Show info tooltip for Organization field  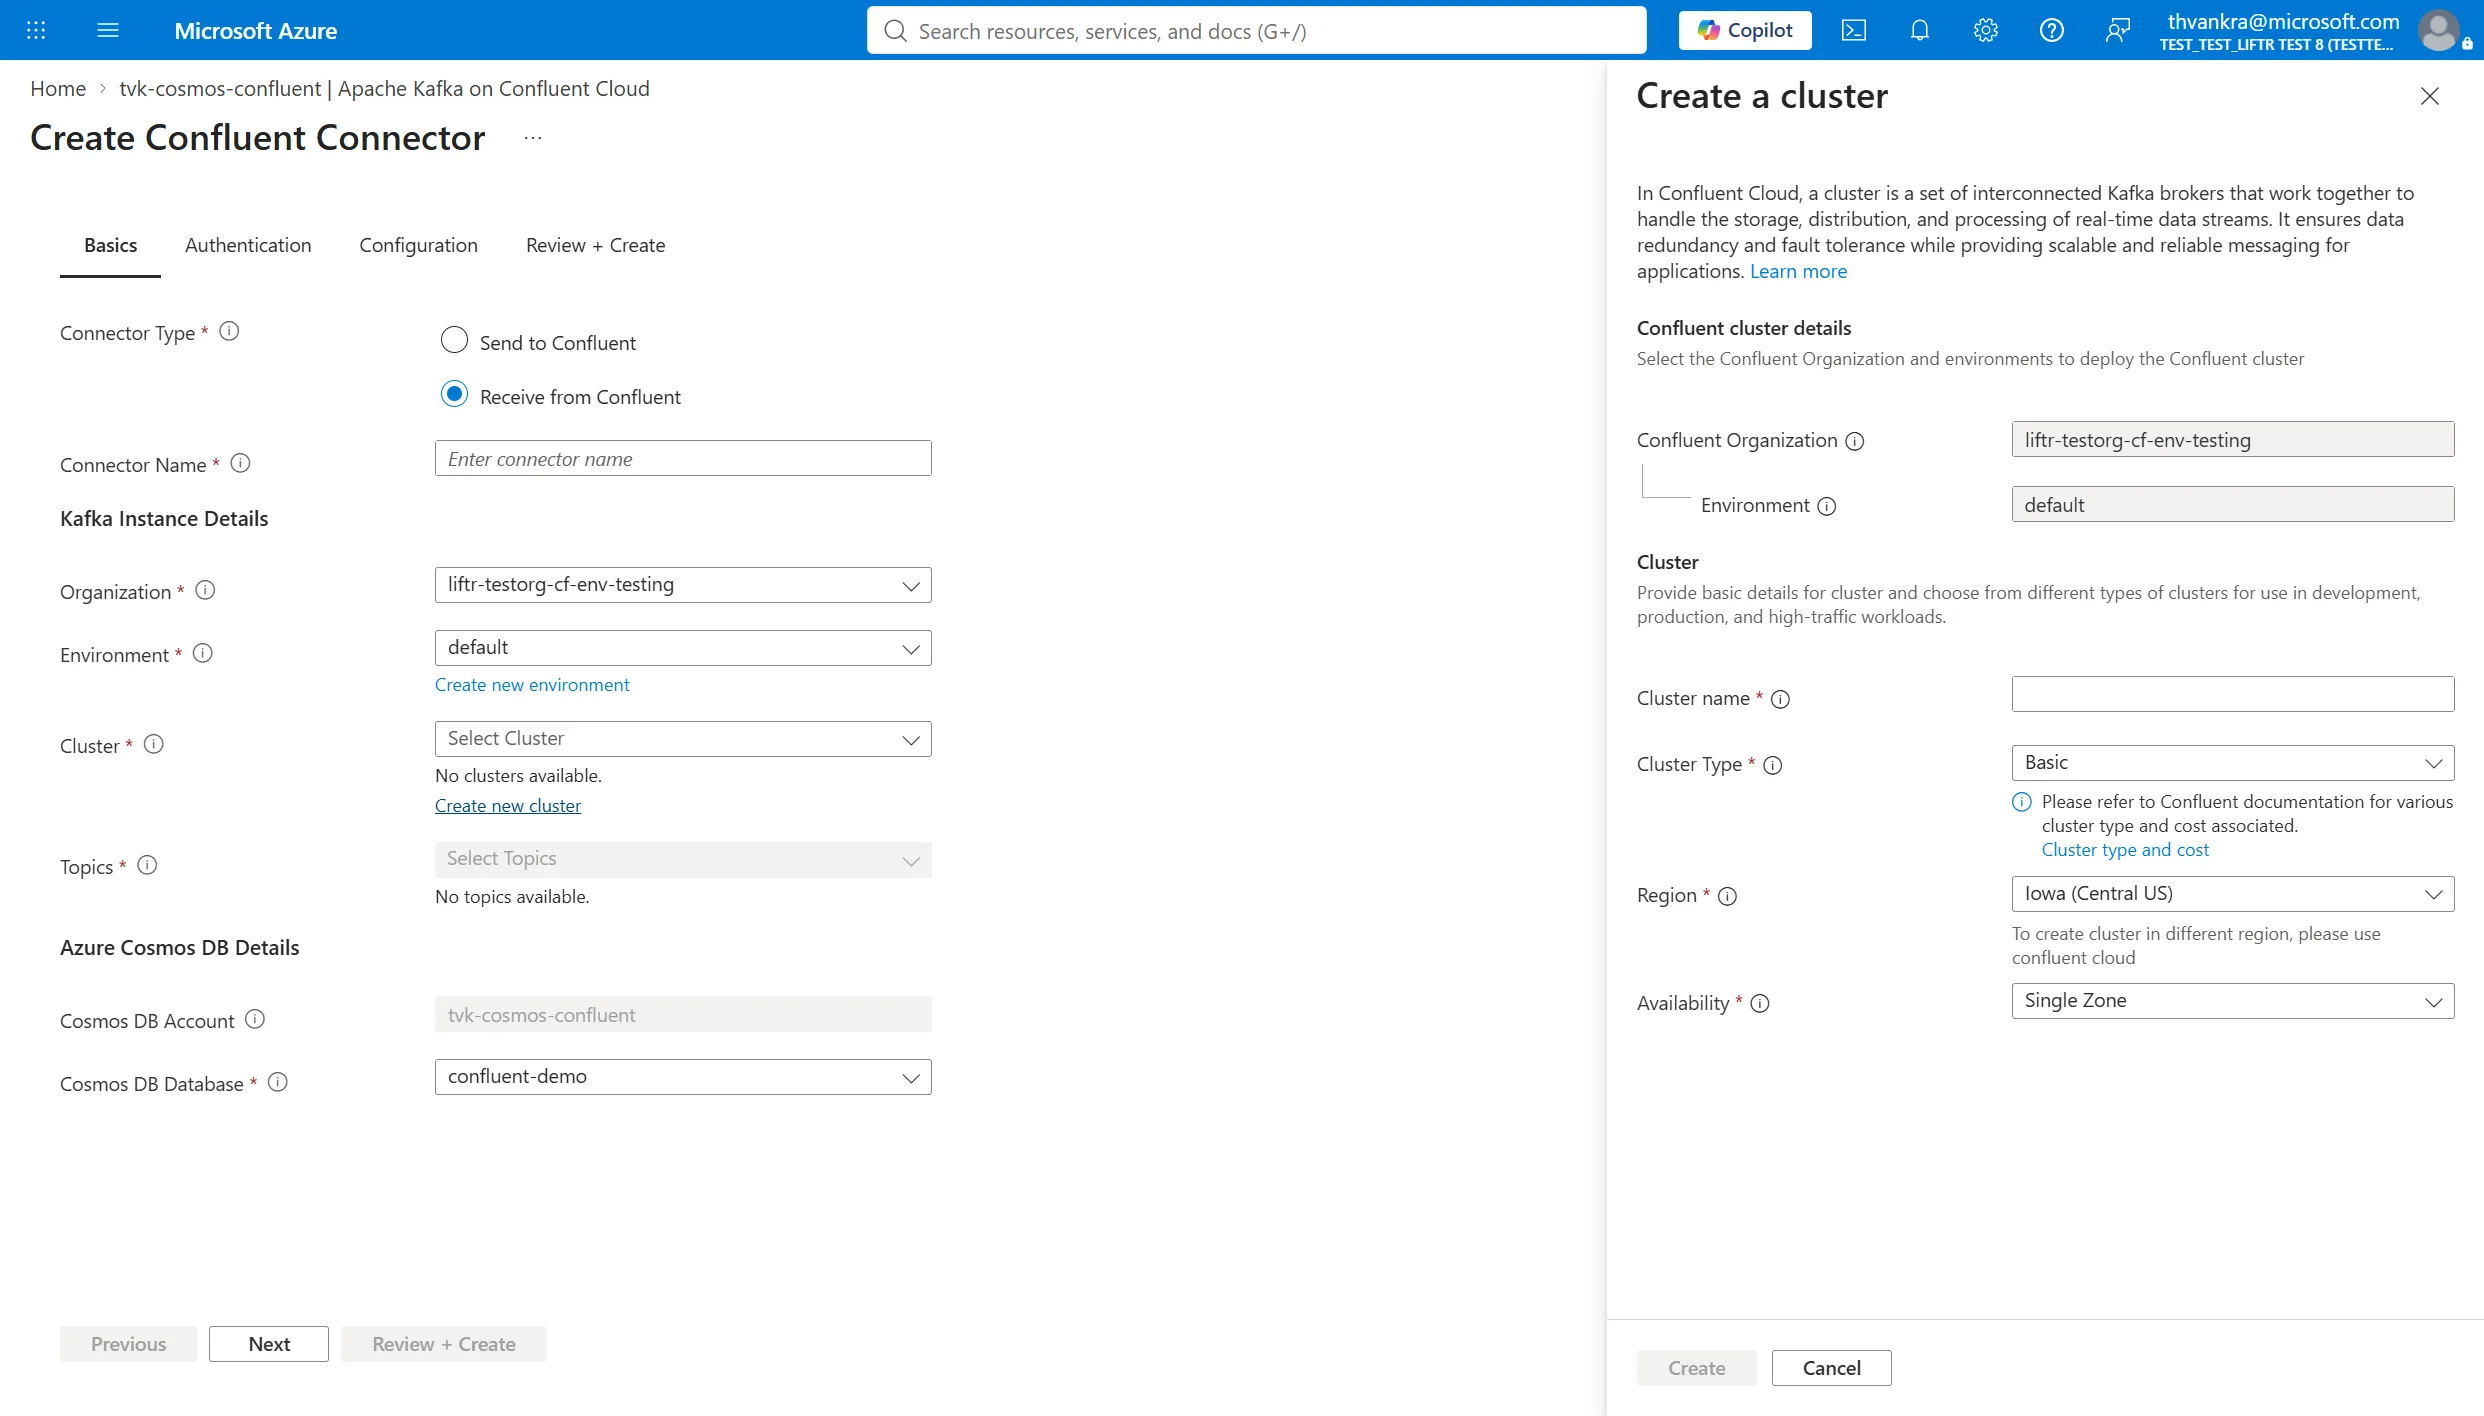tap(205, 590)
